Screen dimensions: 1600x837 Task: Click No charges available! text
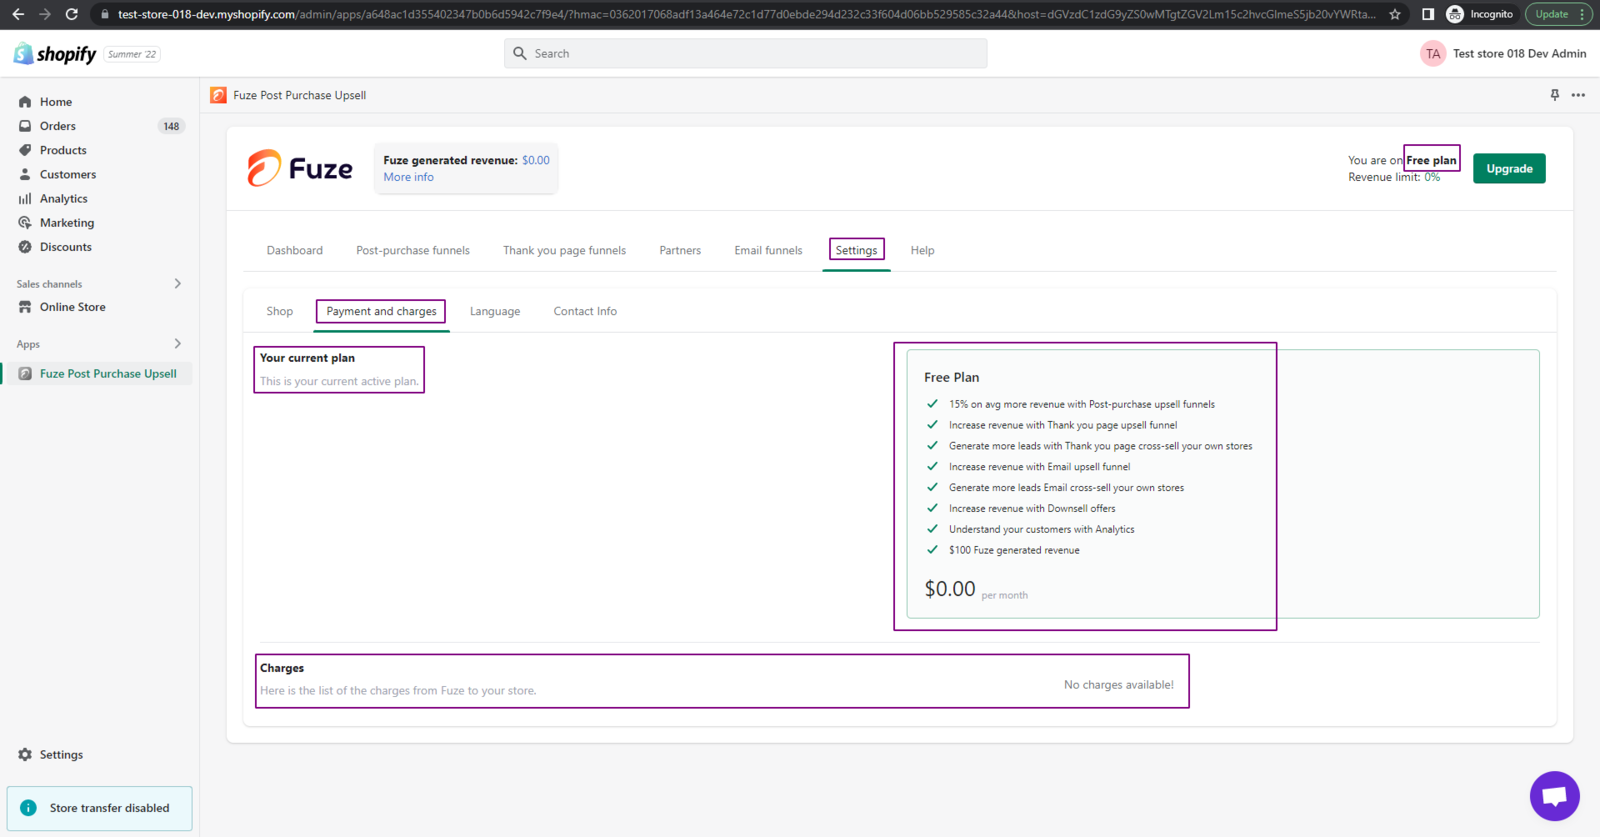coord(1119,685)
